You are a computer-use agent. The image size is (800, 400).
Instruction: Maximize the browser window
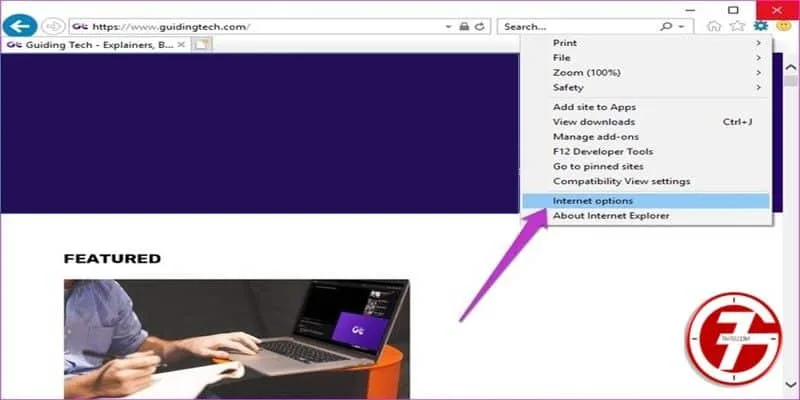coord(733,10)
